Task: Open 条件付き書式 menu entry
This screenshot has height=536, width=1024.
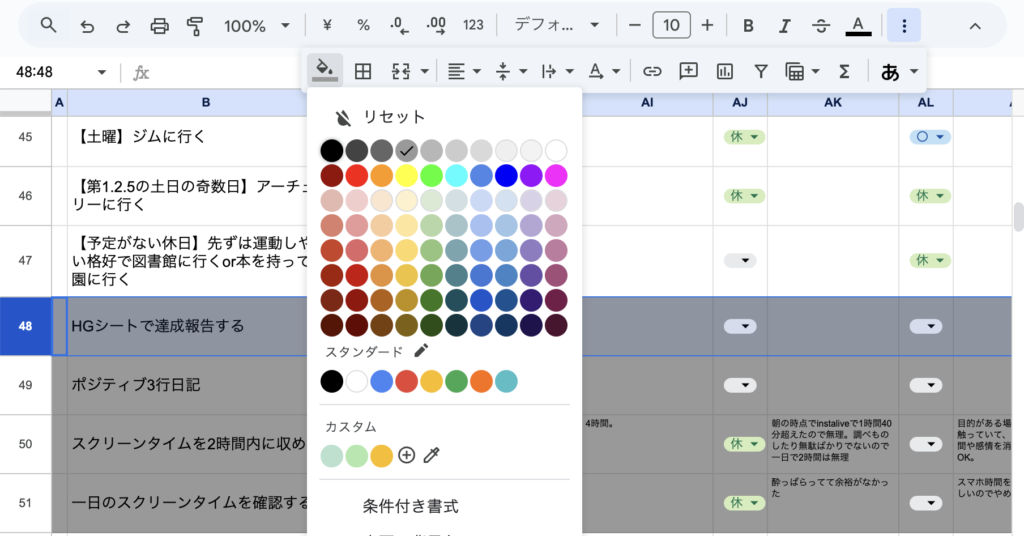Action: pyautogui.click(x=410, y=506)
